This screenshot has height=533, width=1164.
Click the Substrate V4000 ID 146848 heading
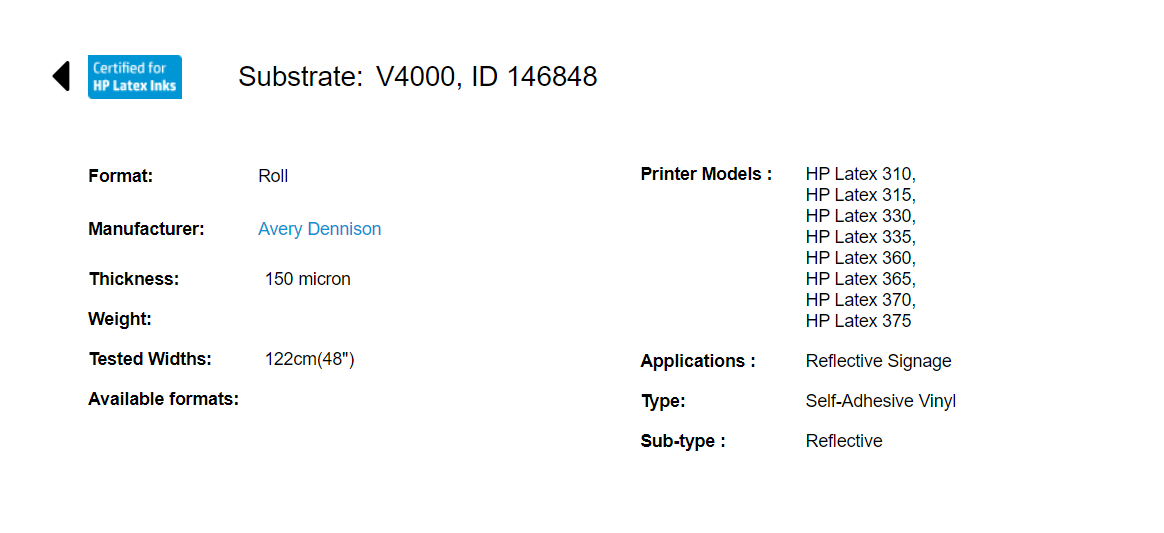pyautogui.click(x=418, y=76)
